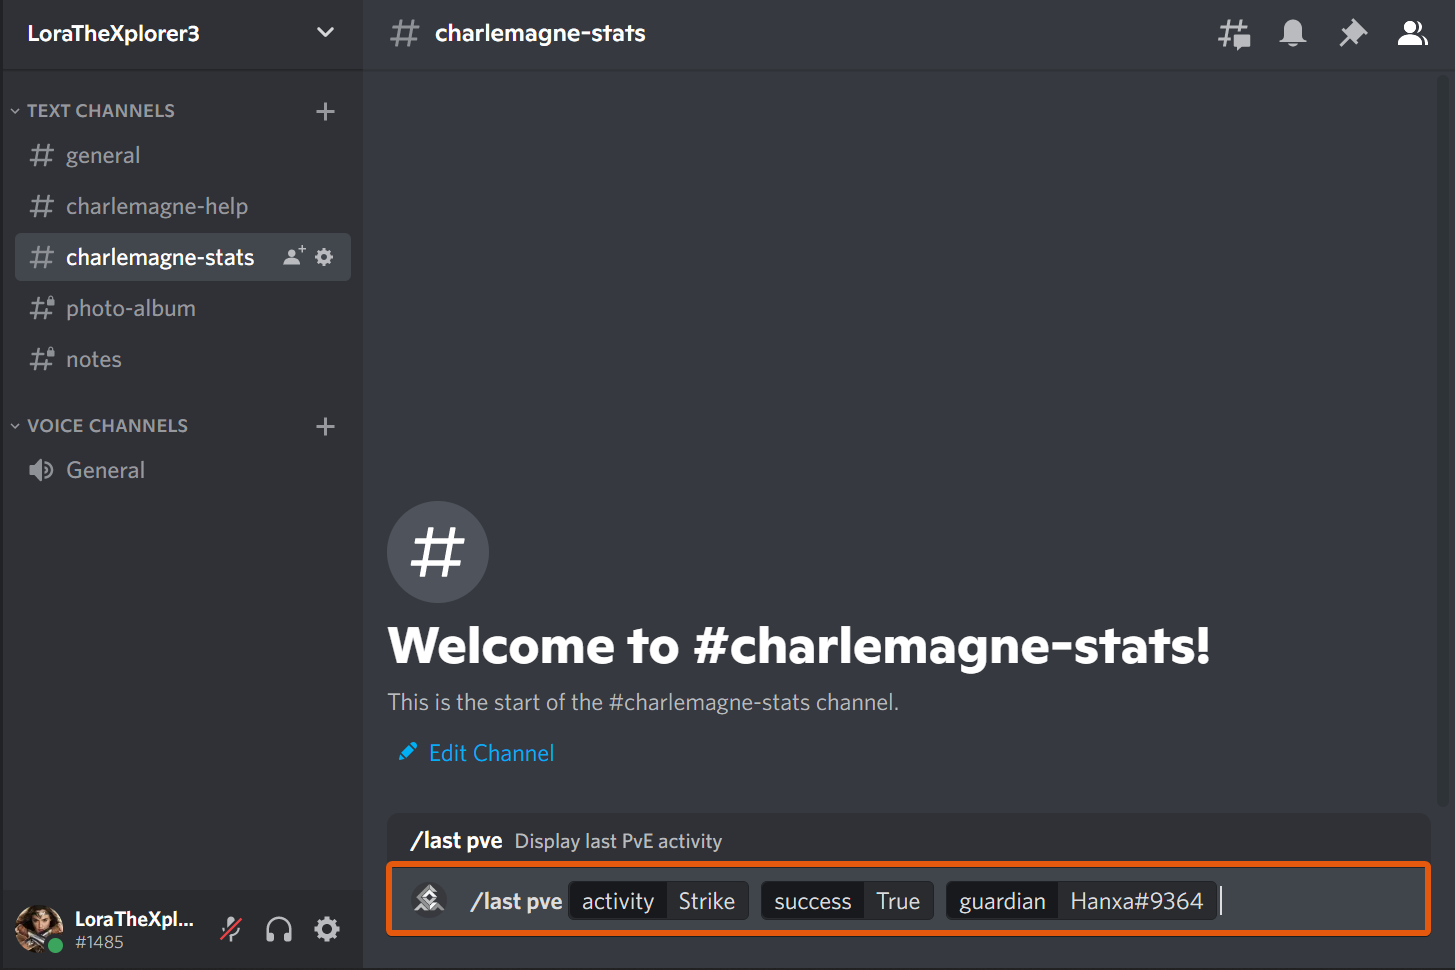1455x970 pixels.
Task: Click the Charlemagne bot icon in message box
Action: 429,899
